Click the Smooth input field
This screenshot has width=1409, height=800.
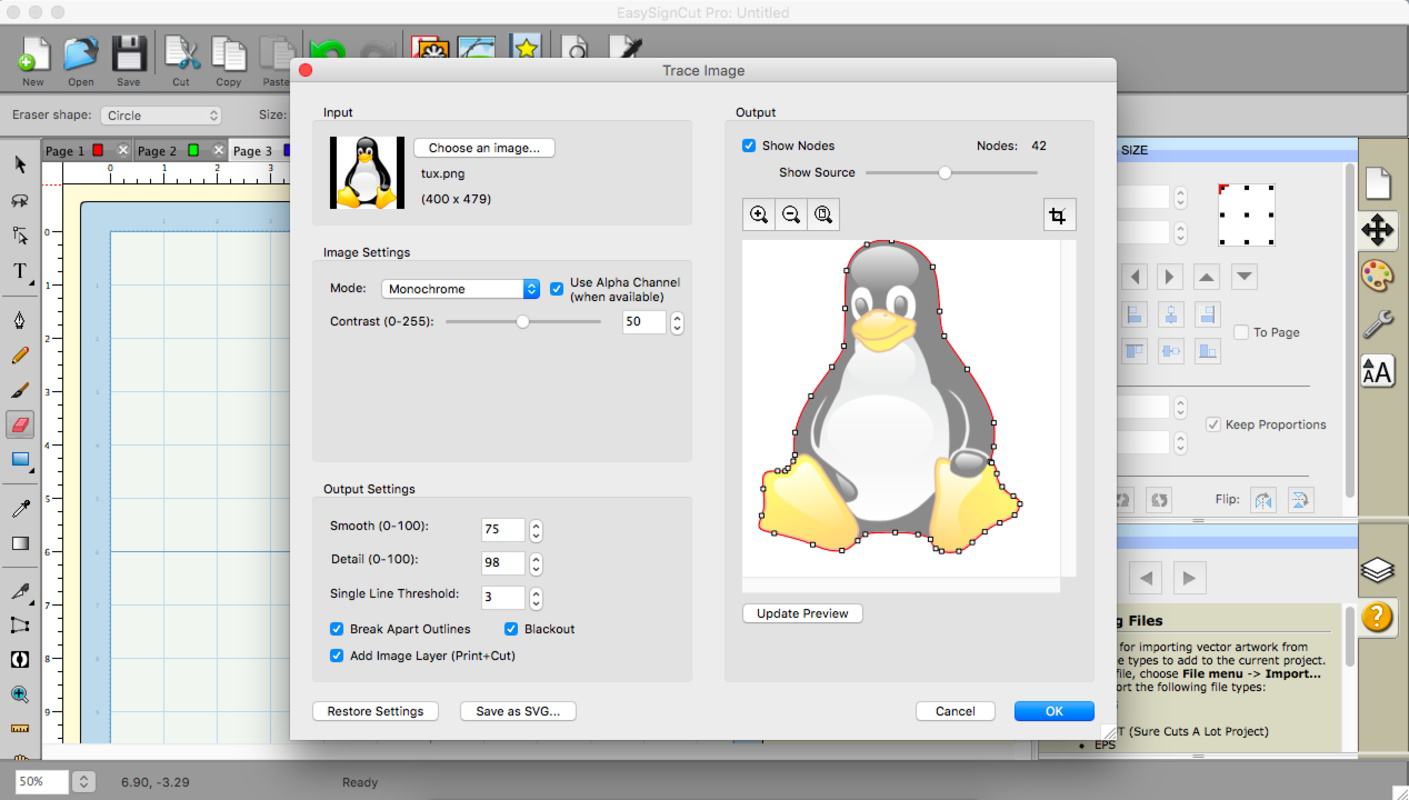pos(503,530)
